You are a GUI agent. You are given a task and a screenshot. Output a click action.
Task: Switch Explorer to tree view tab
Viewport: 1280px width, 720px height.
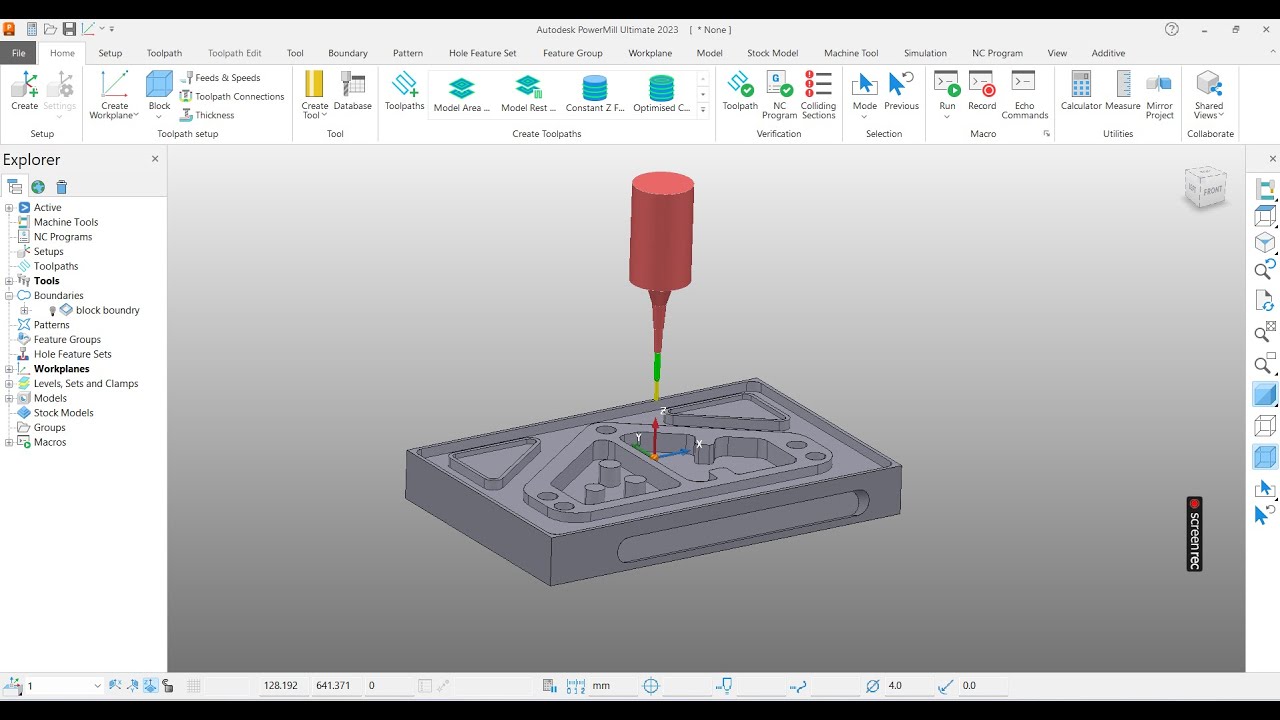(14, 186)
